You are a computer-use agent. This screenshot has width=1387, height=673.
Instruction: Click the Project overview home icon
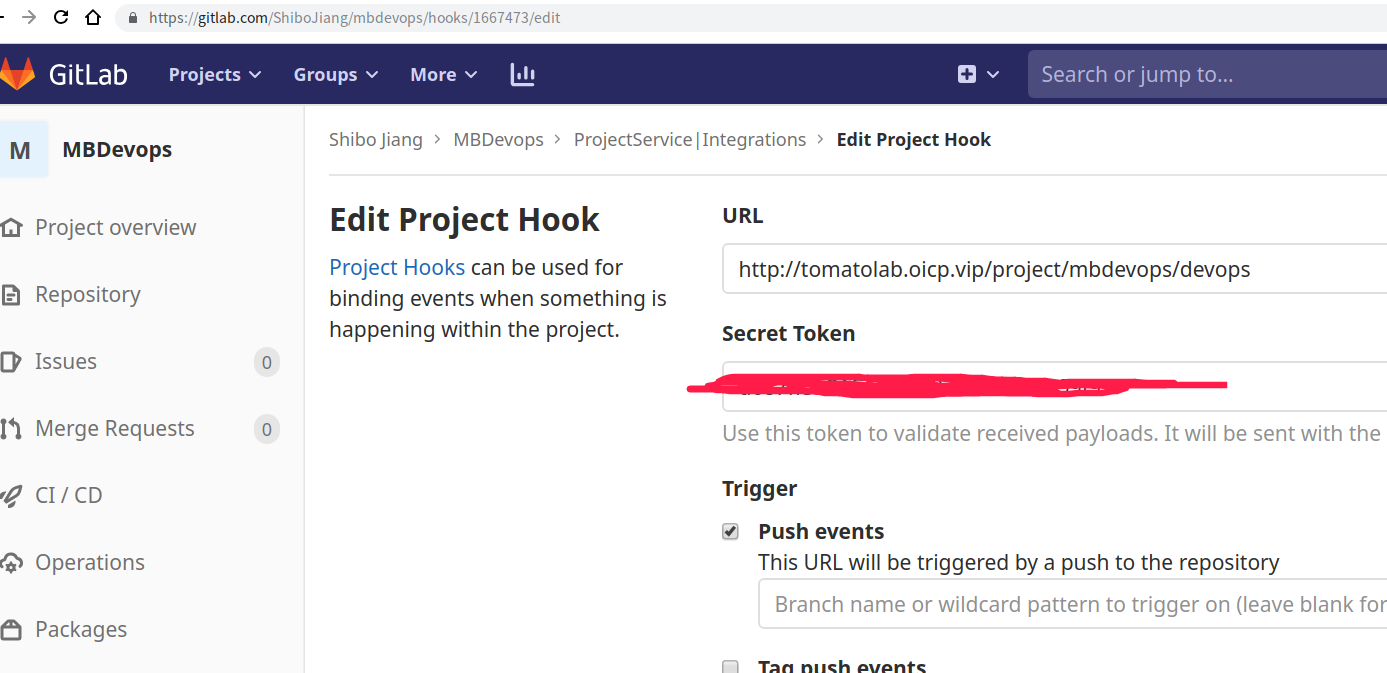(x=11, y=228)
